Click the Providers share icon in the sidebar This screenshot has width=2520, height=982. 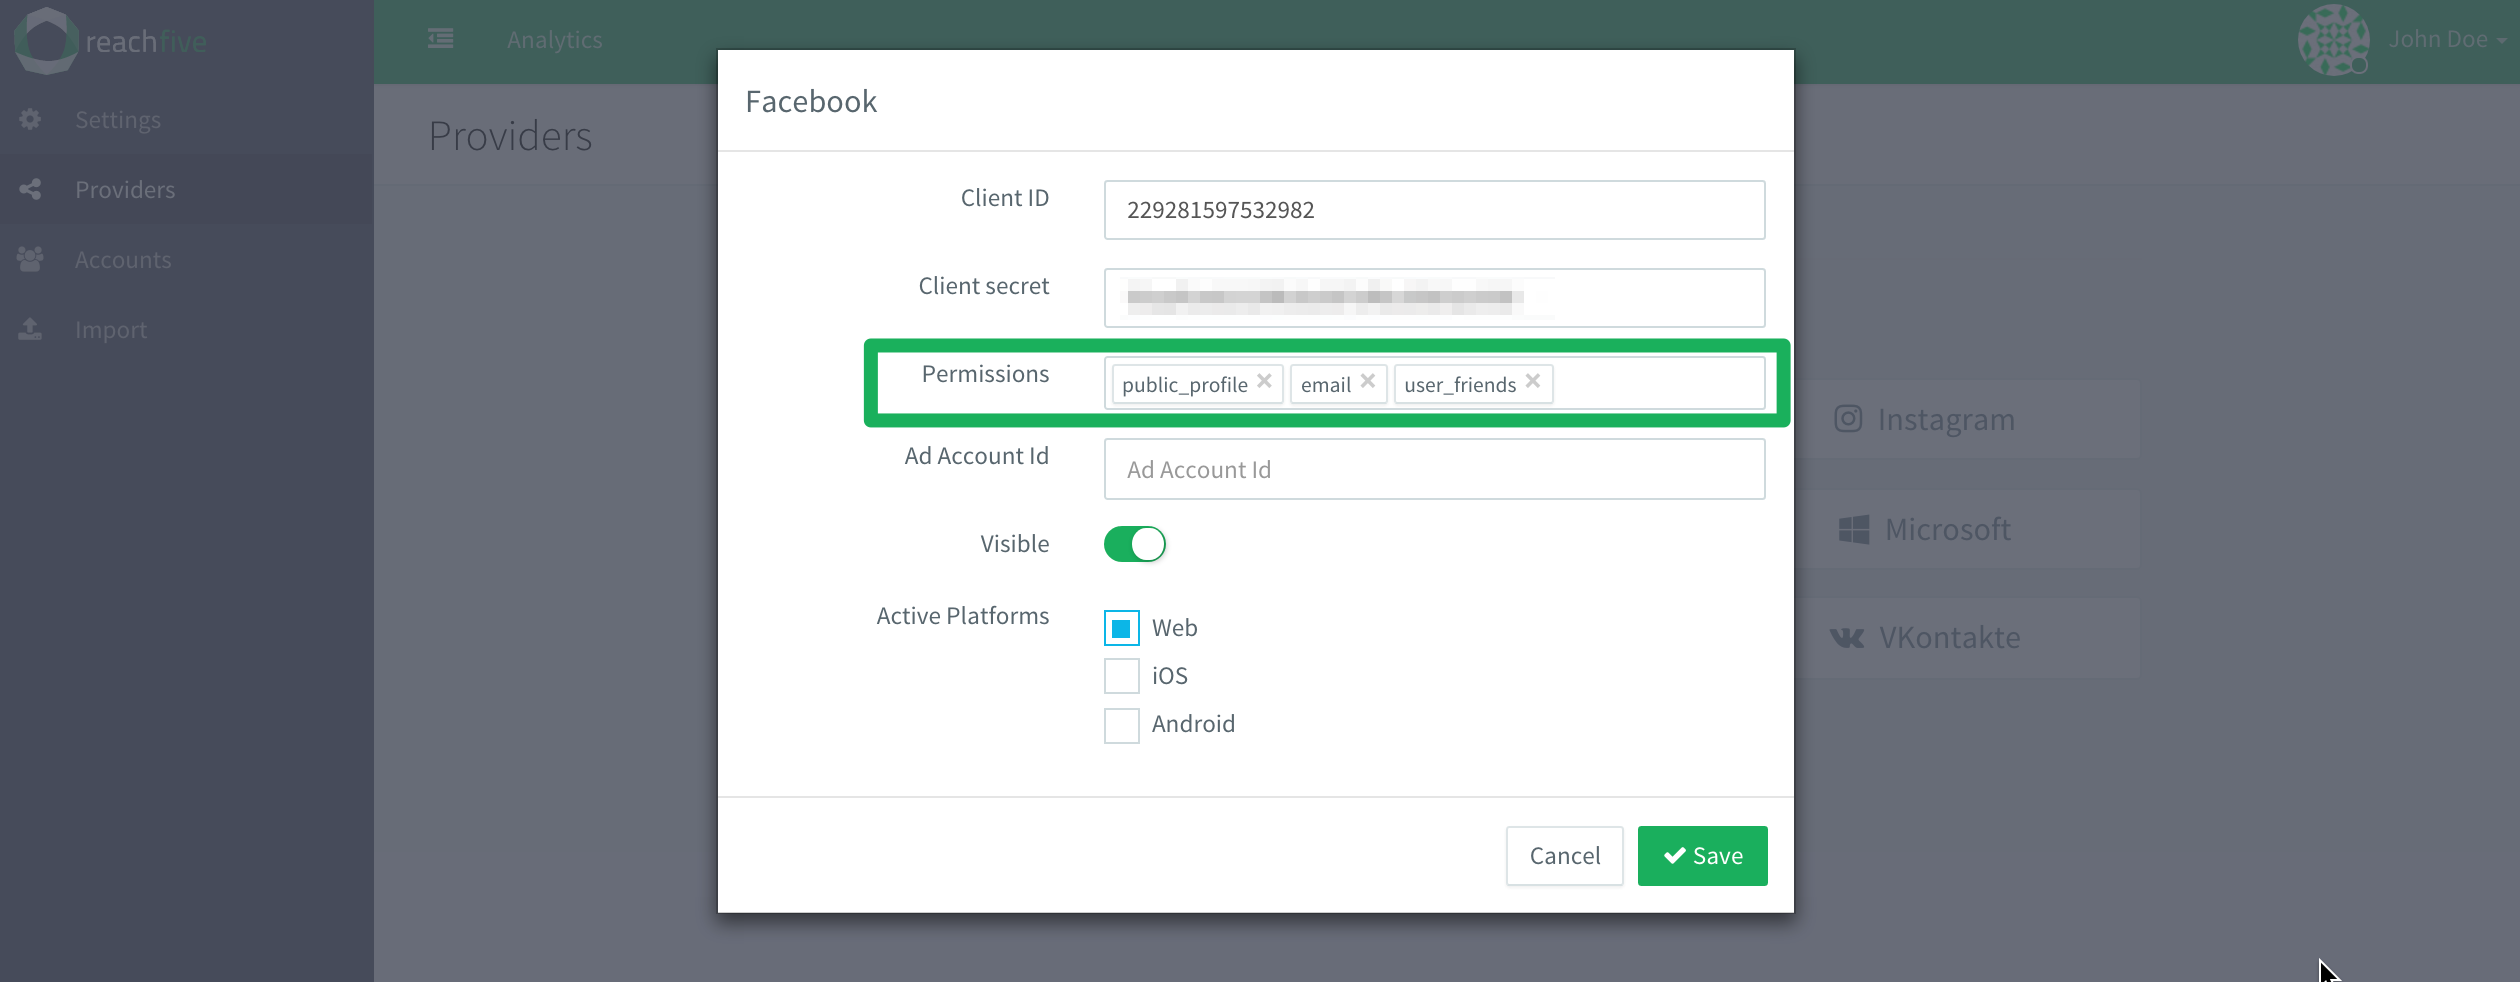30,189
